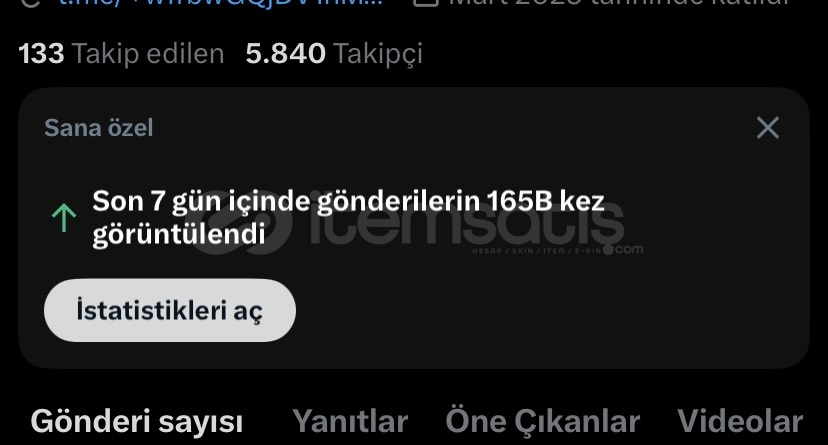Click the circular itemsatış logo emblem
Viewport: 828px width, 445px height.
(x=240, y=223)
